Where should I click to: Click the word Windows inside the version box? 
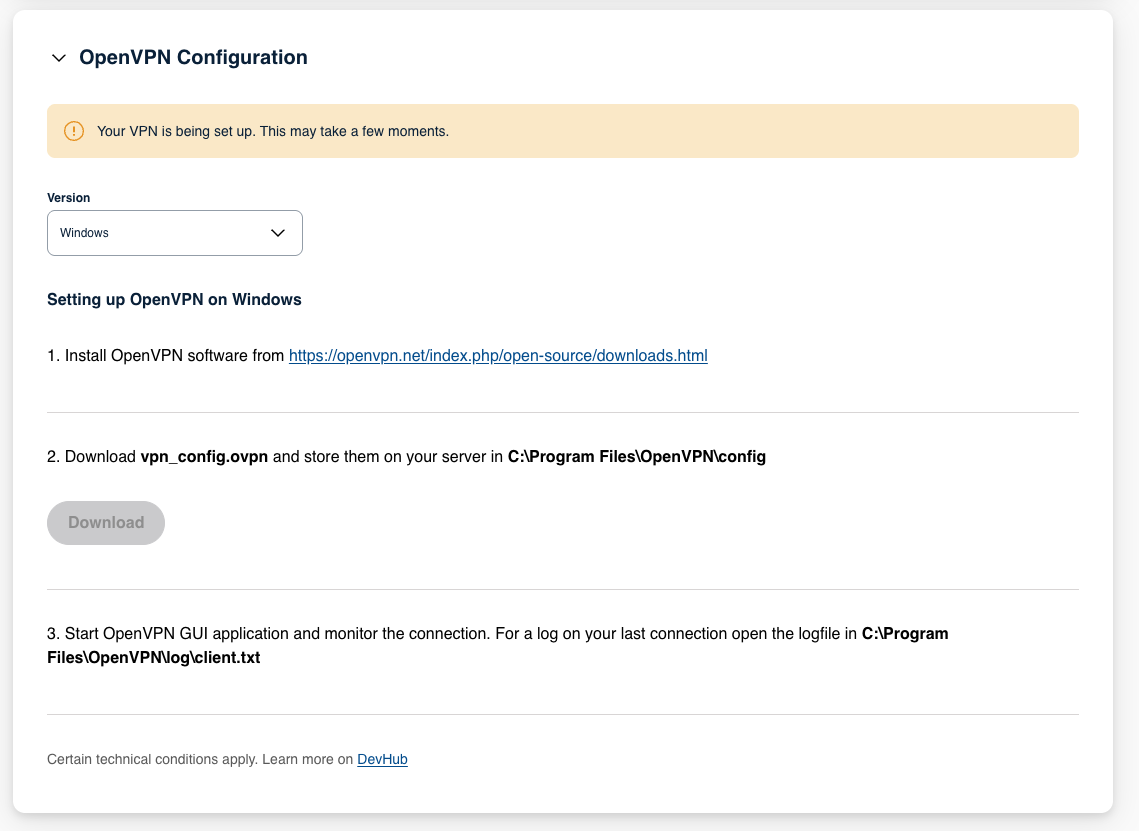(85, 233)
